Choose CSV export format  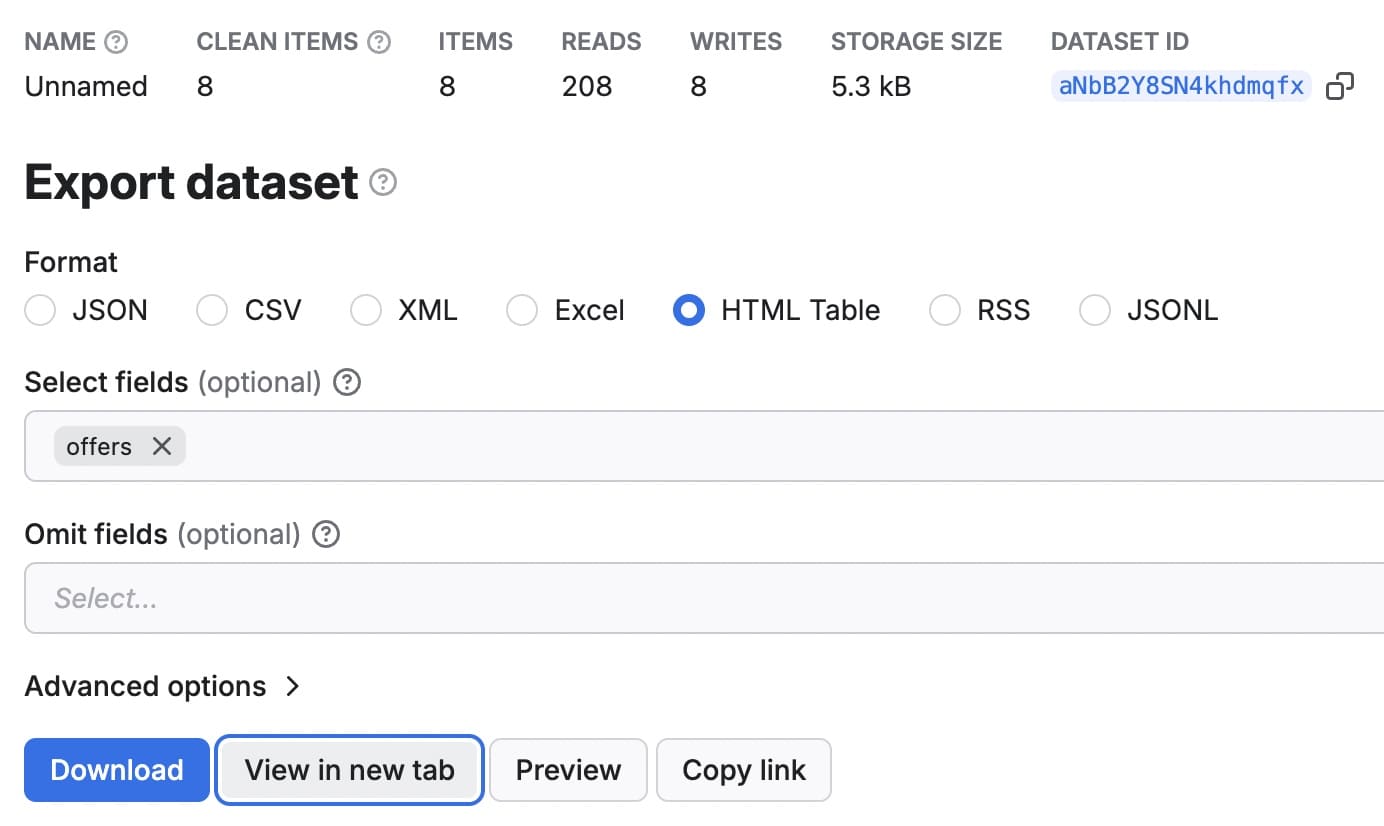(212, 311)
